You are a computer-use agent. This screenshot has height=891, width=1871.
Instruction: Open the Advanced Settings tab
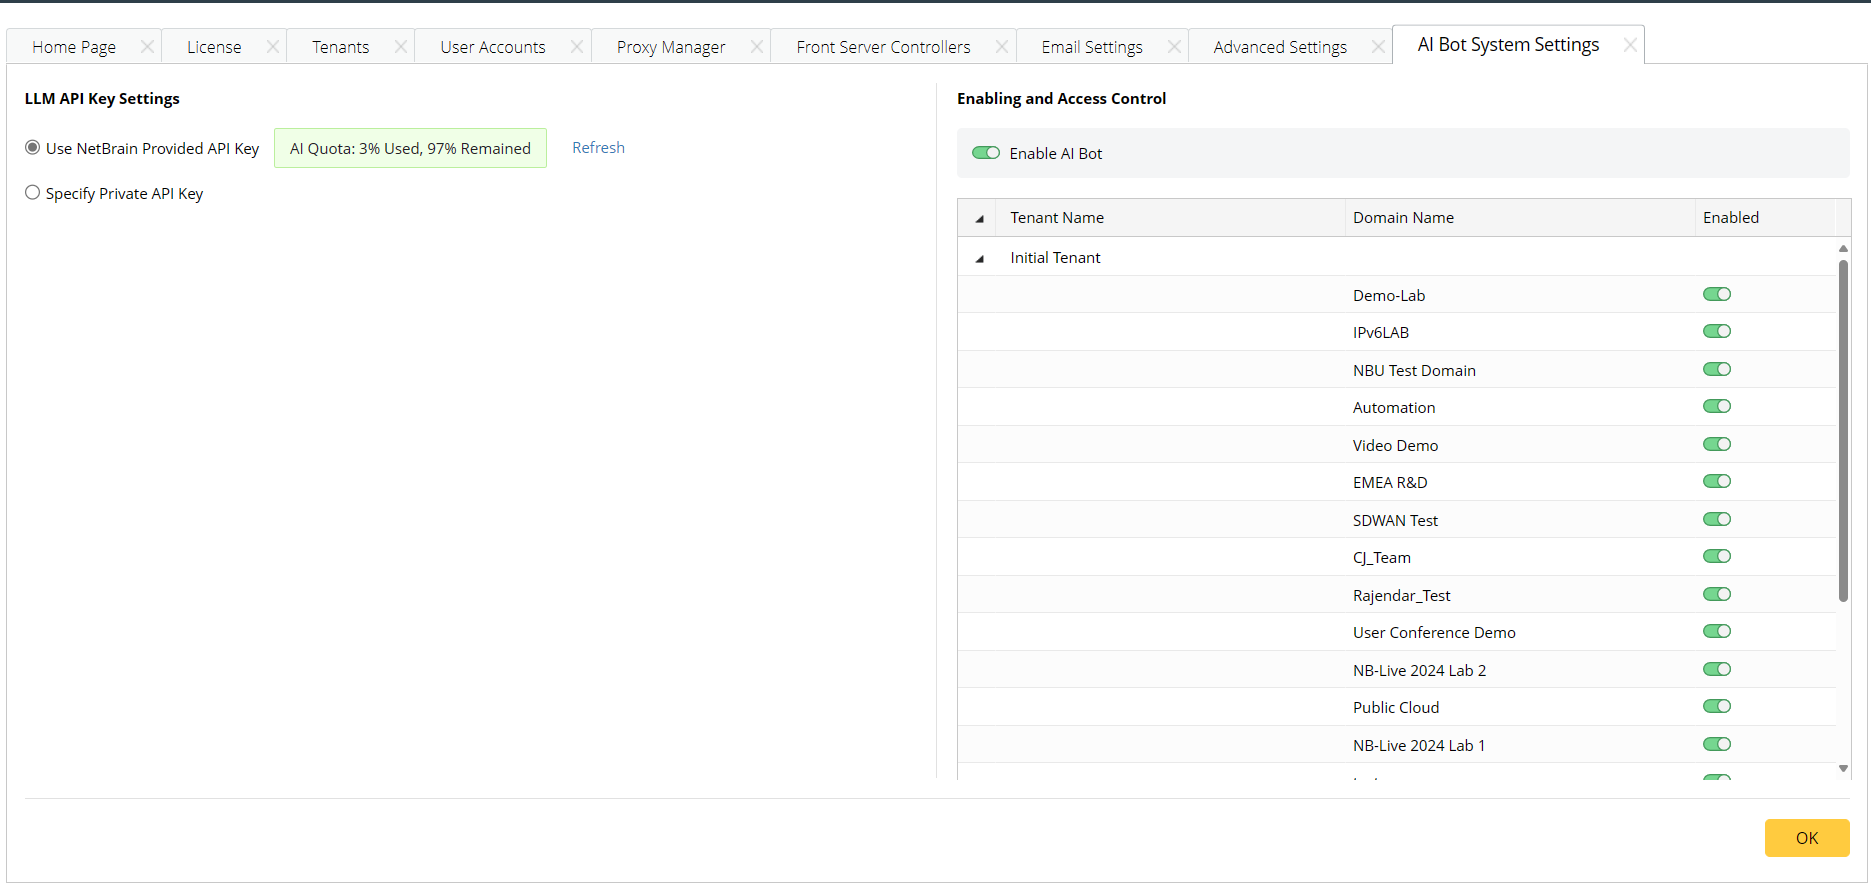(1279, 47)
